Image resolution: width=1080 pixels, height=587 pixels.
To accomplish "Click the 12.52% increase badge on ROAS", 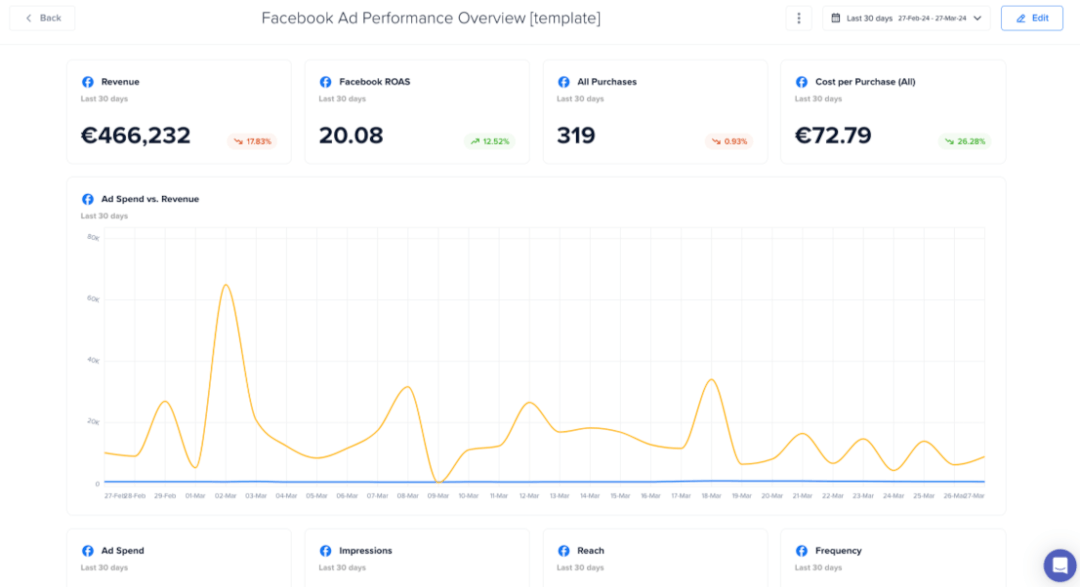I will click(x=490, y=141).
